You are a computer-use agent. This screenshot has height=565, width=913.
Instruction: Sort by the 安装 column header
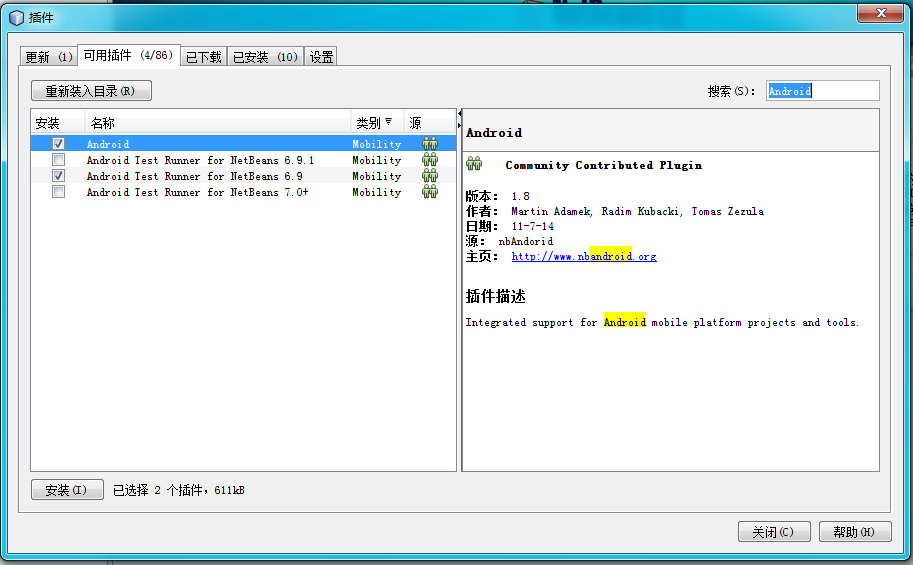coord(57,123)
